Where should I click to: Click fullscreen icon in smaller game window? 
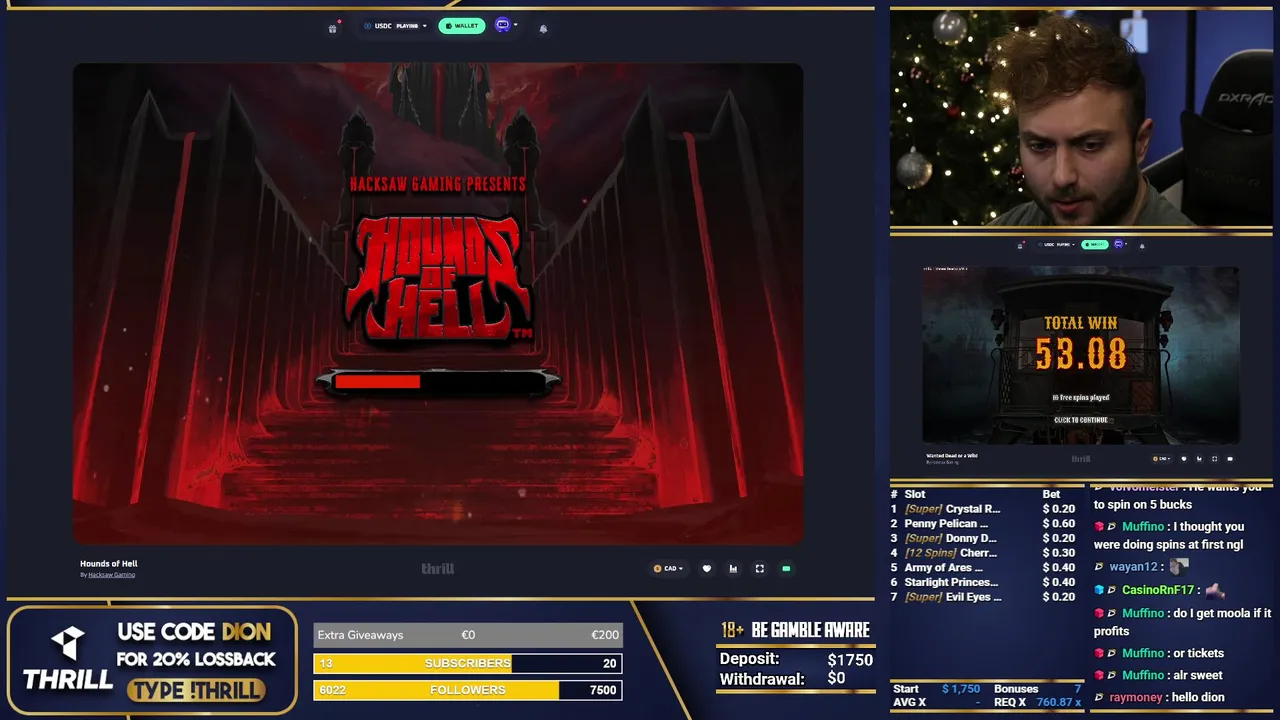[x=1214, y=459]
